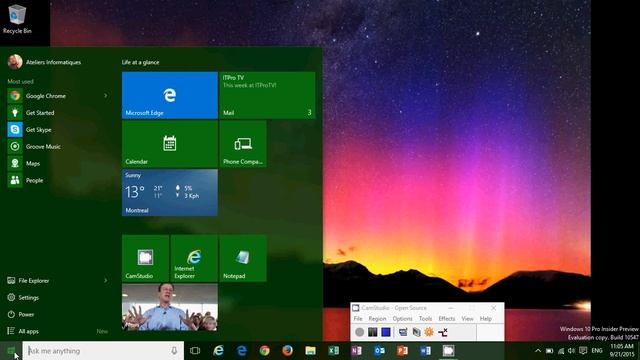Open the Calendar tile

click(170, 144)
